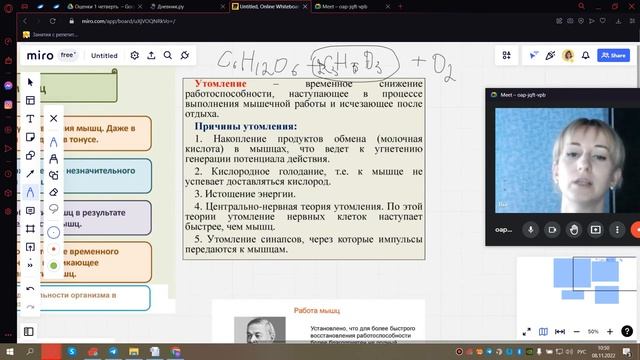Open more options in Meet window
The height and width of the screenshot is (360, 640).
click(x=617, y=230)
